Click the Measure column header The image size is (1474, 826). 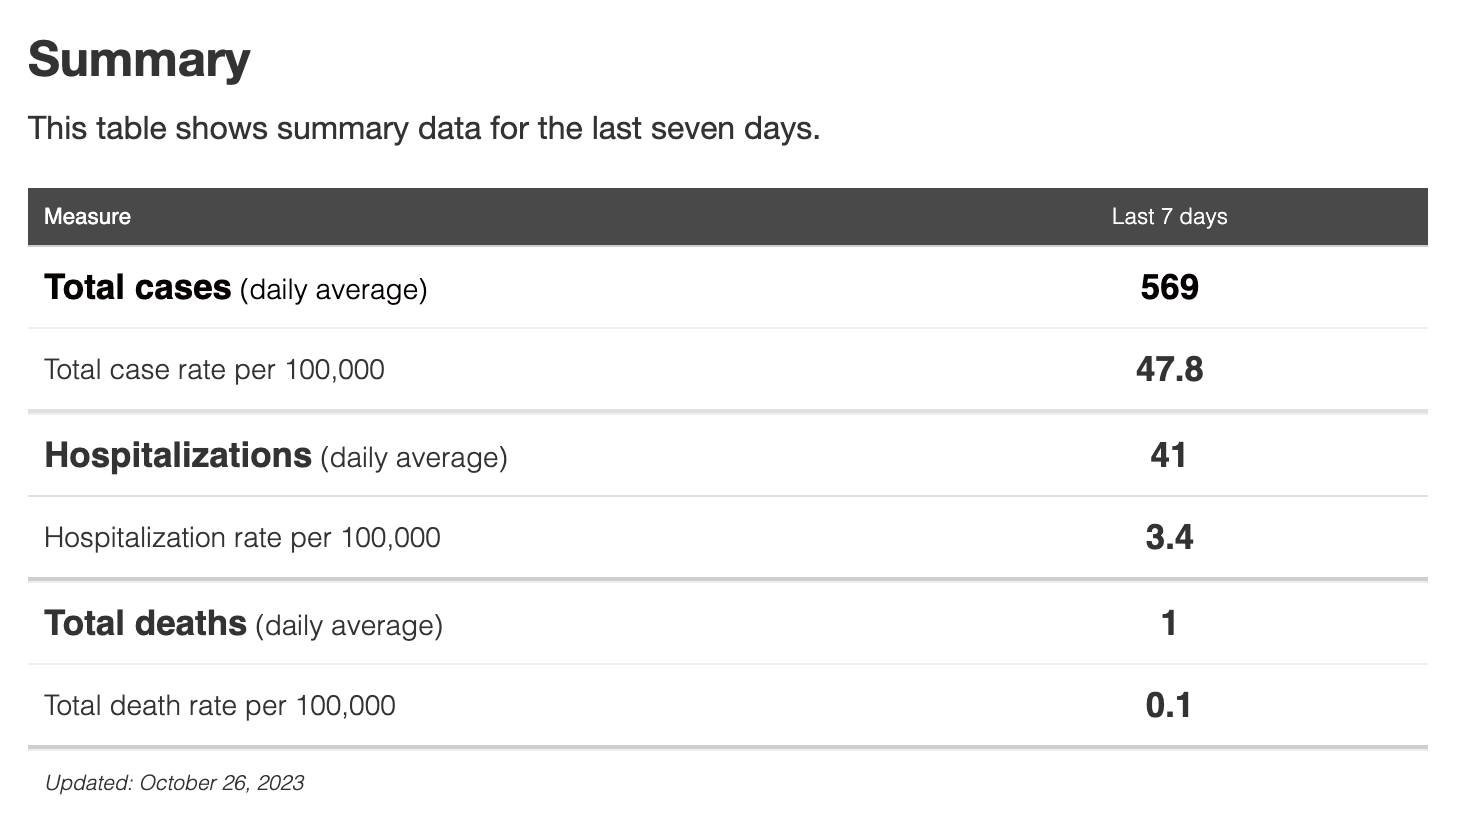pos(87,217)
